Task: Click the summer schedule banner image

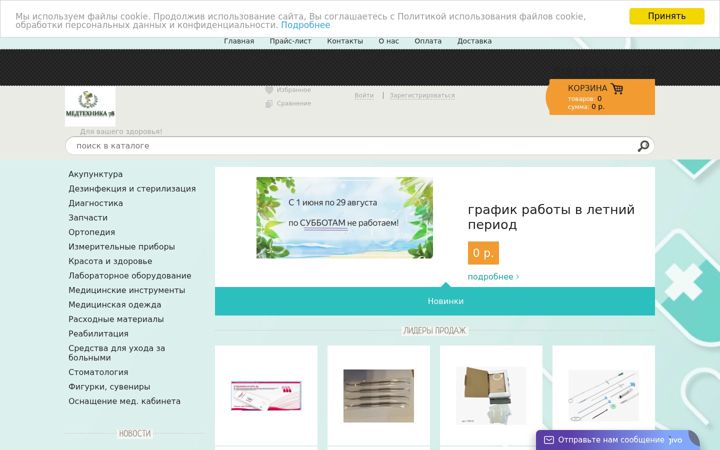Action: 344,218
